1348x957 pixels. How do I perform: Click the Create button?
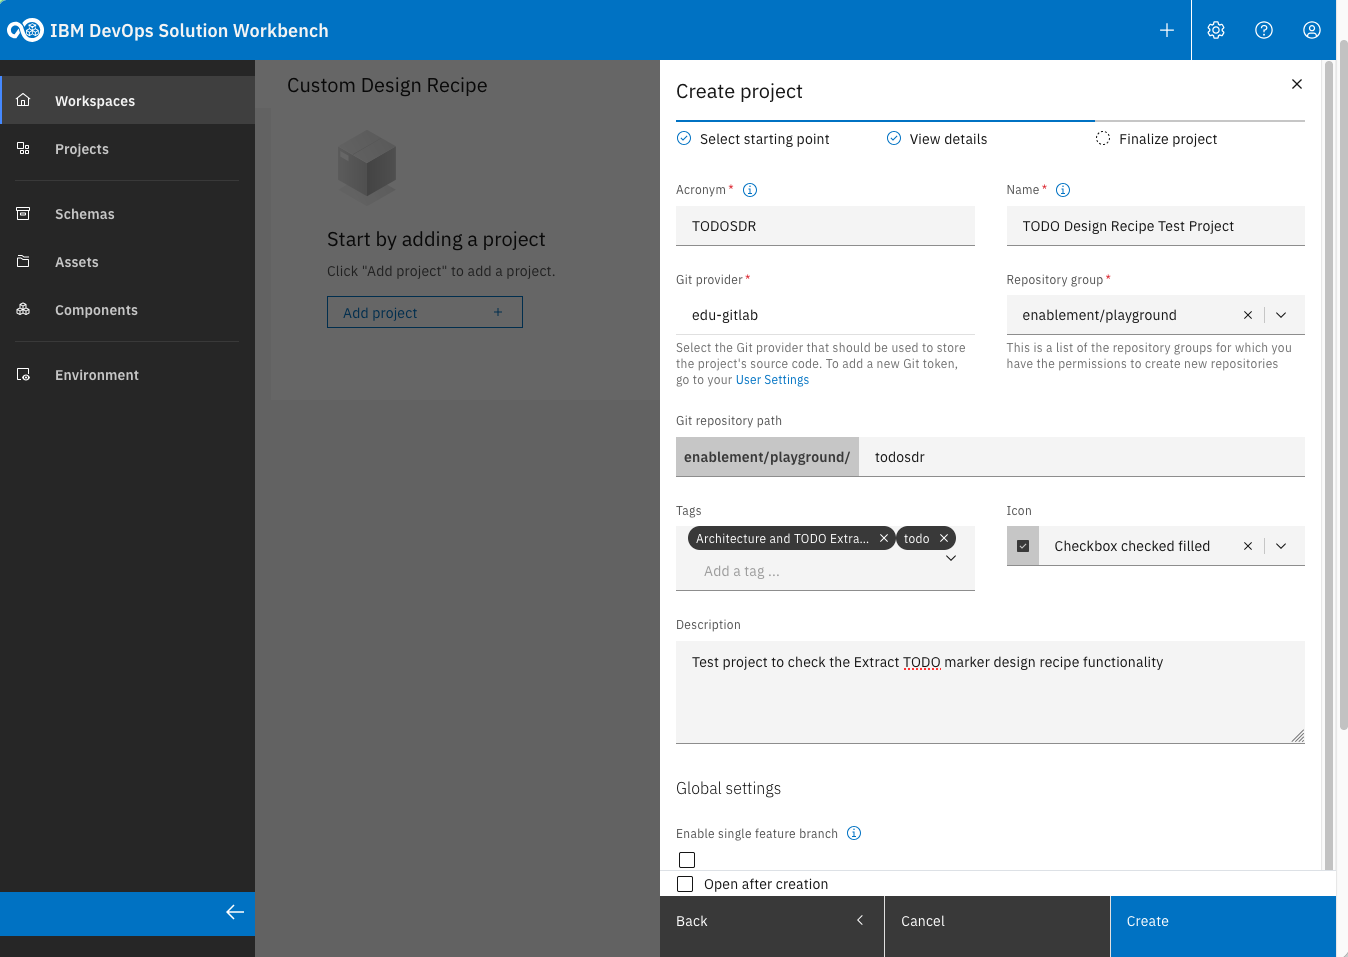coord(1223,926)
